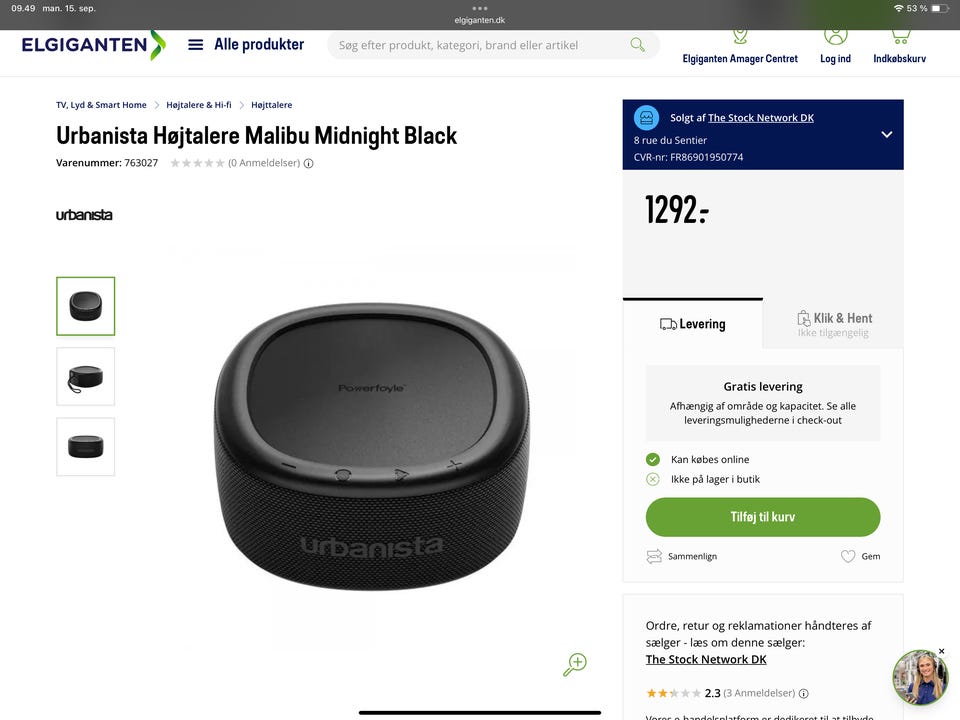Select the Elgiganten Amager Centret store pin
This screenshot has height=720, width=960.
tap(740, 37)
